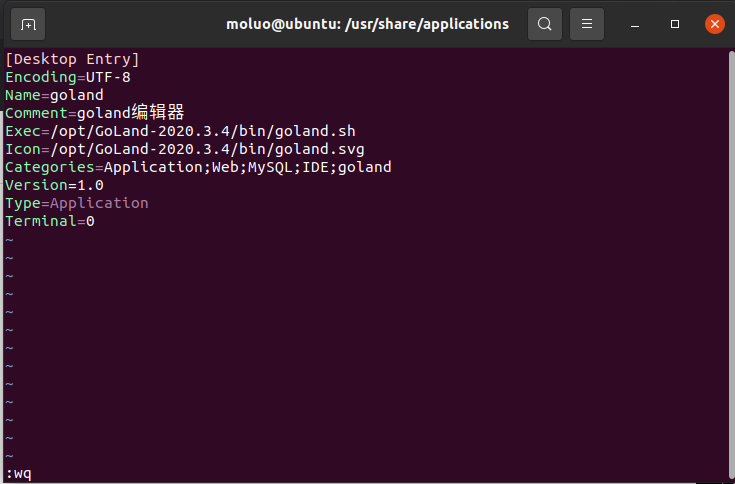Image resolution: width=735 pixels, height=484 pixels.
Task: Click the :wq command line
Action: point(19,473)
